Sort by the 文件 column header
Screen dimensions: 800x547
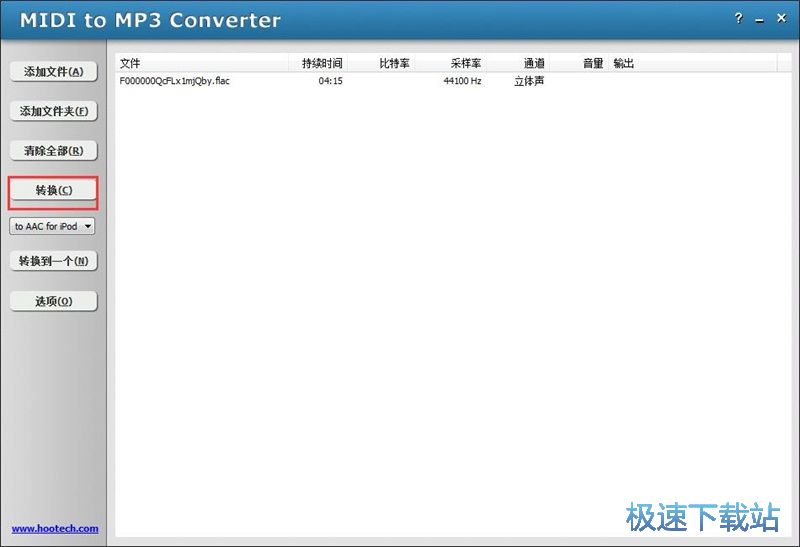202,63
